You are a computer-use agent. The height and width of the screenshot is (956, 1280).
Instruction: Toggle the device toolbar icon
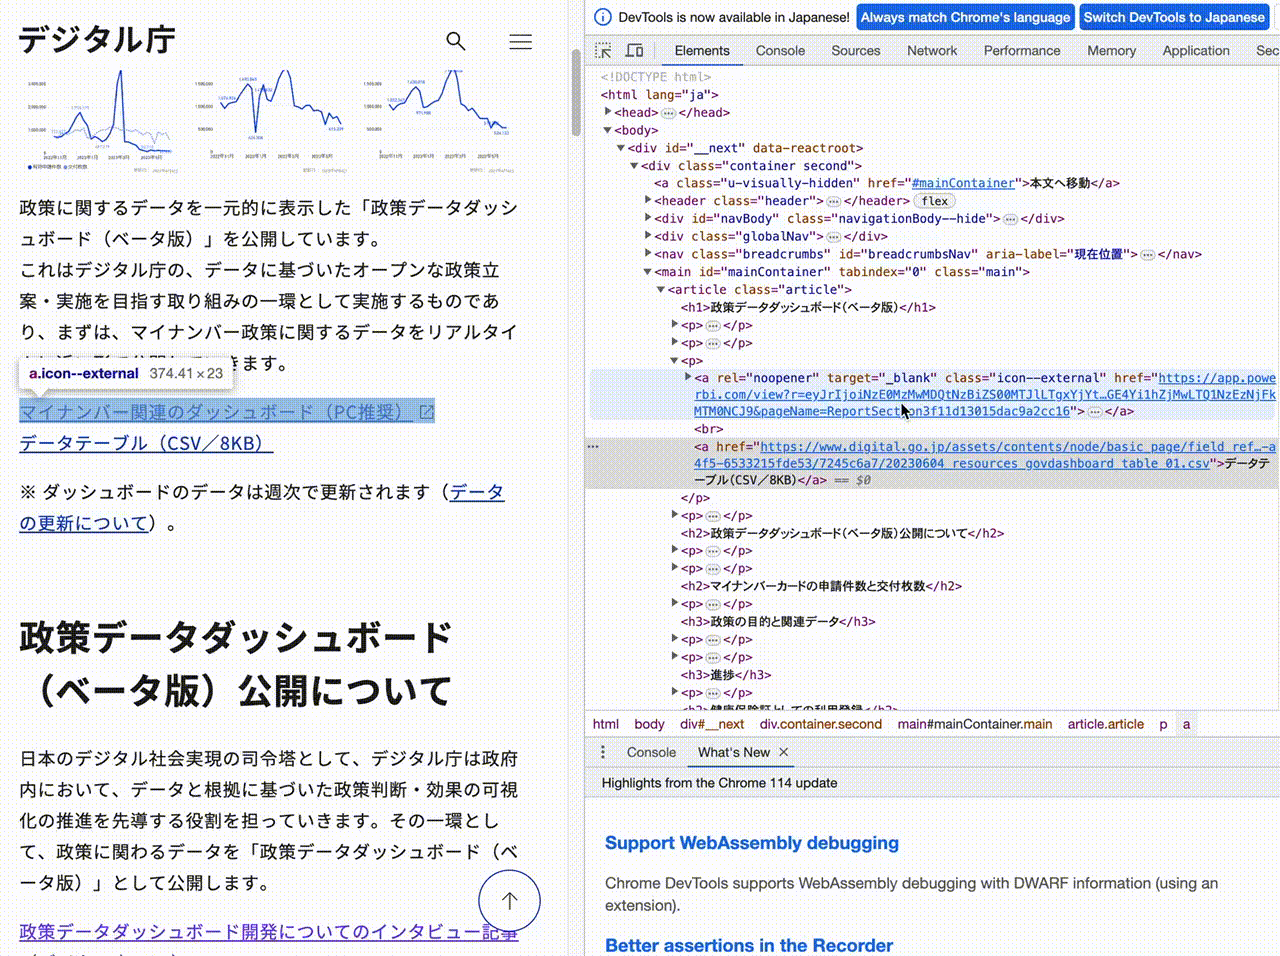(634, 50)
